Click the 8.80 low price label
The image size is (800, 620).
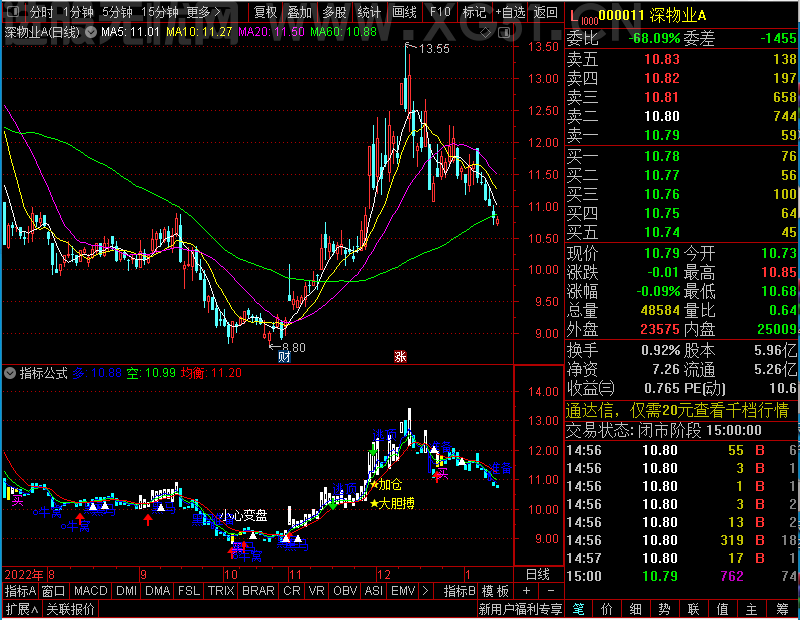[293, 347]
